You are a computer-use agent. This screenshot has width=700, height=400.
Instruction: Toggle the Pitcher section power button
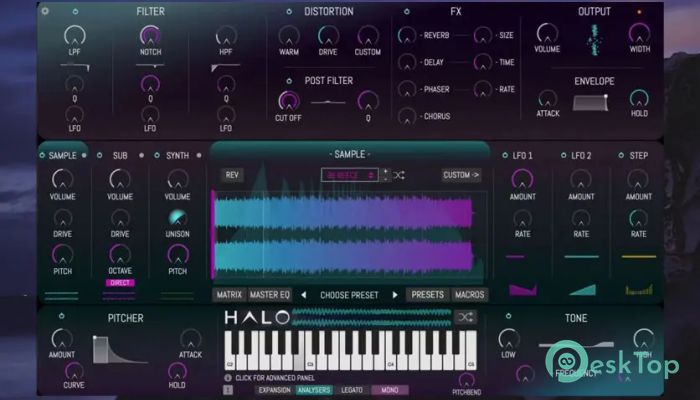click(62, 316)
